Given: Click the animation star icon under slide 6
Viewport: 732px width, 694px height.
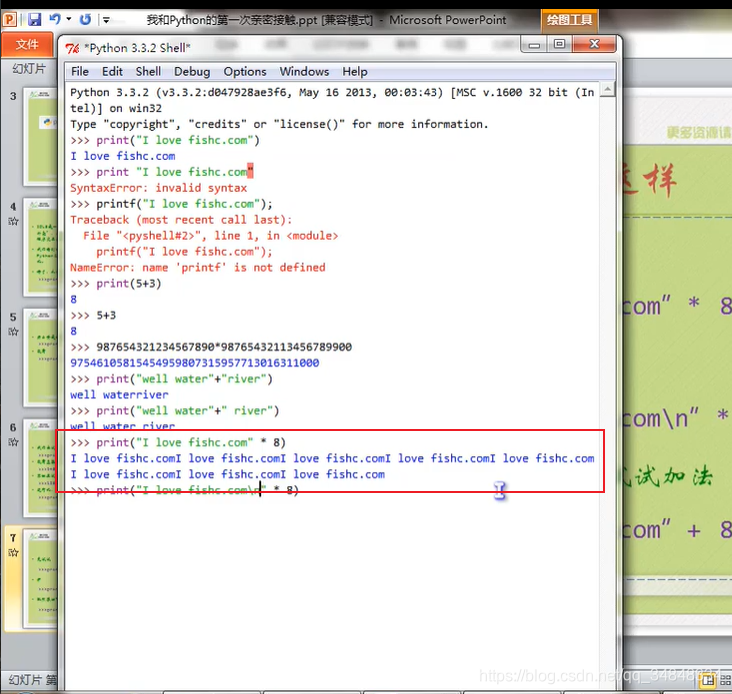Looking at the screenshot, I should point(13,442).
